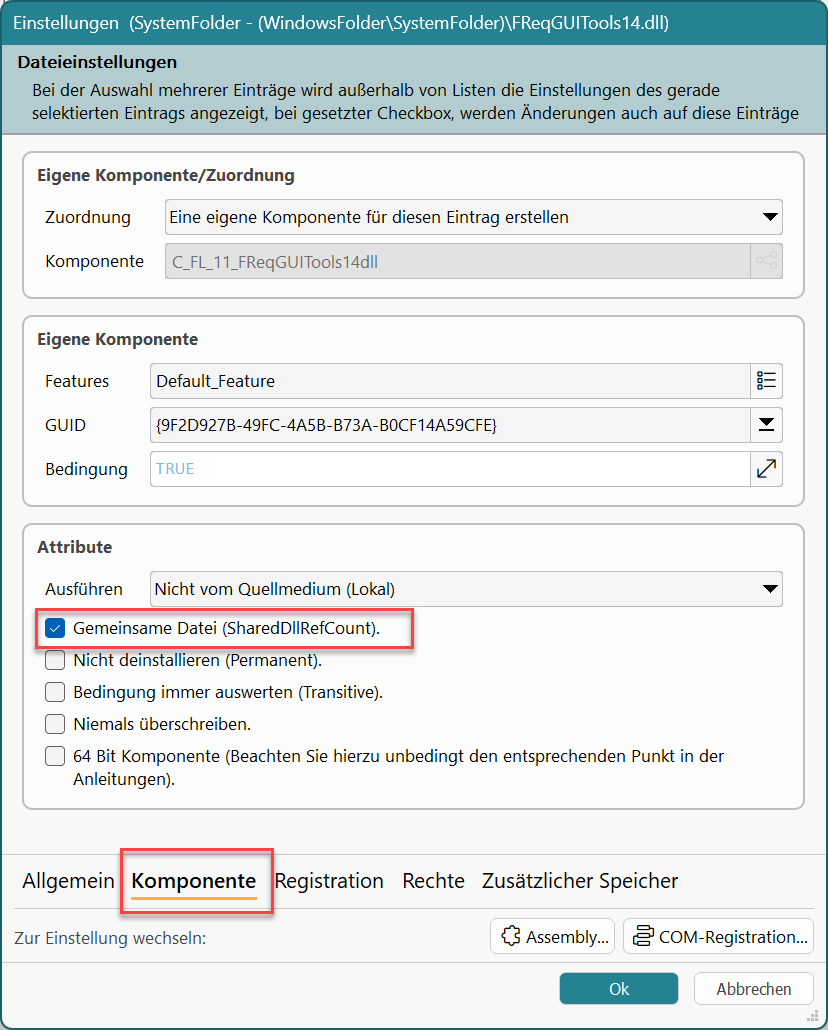828x1030 pixels.
Task: Click the GUID generate arrow icon
Action: click(x=766, y=425)
